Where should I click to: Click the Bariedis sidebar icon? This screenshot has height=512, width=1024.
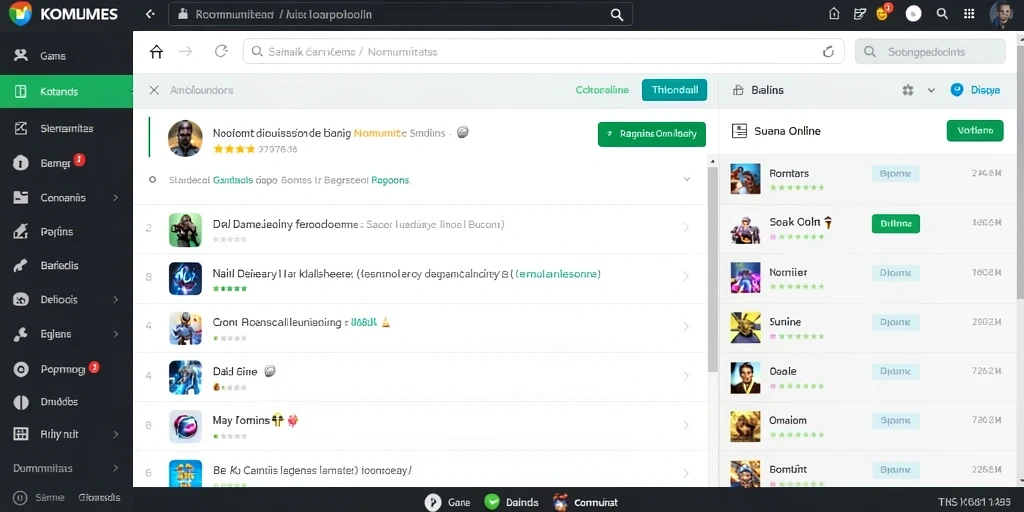(x=20, y=266)
